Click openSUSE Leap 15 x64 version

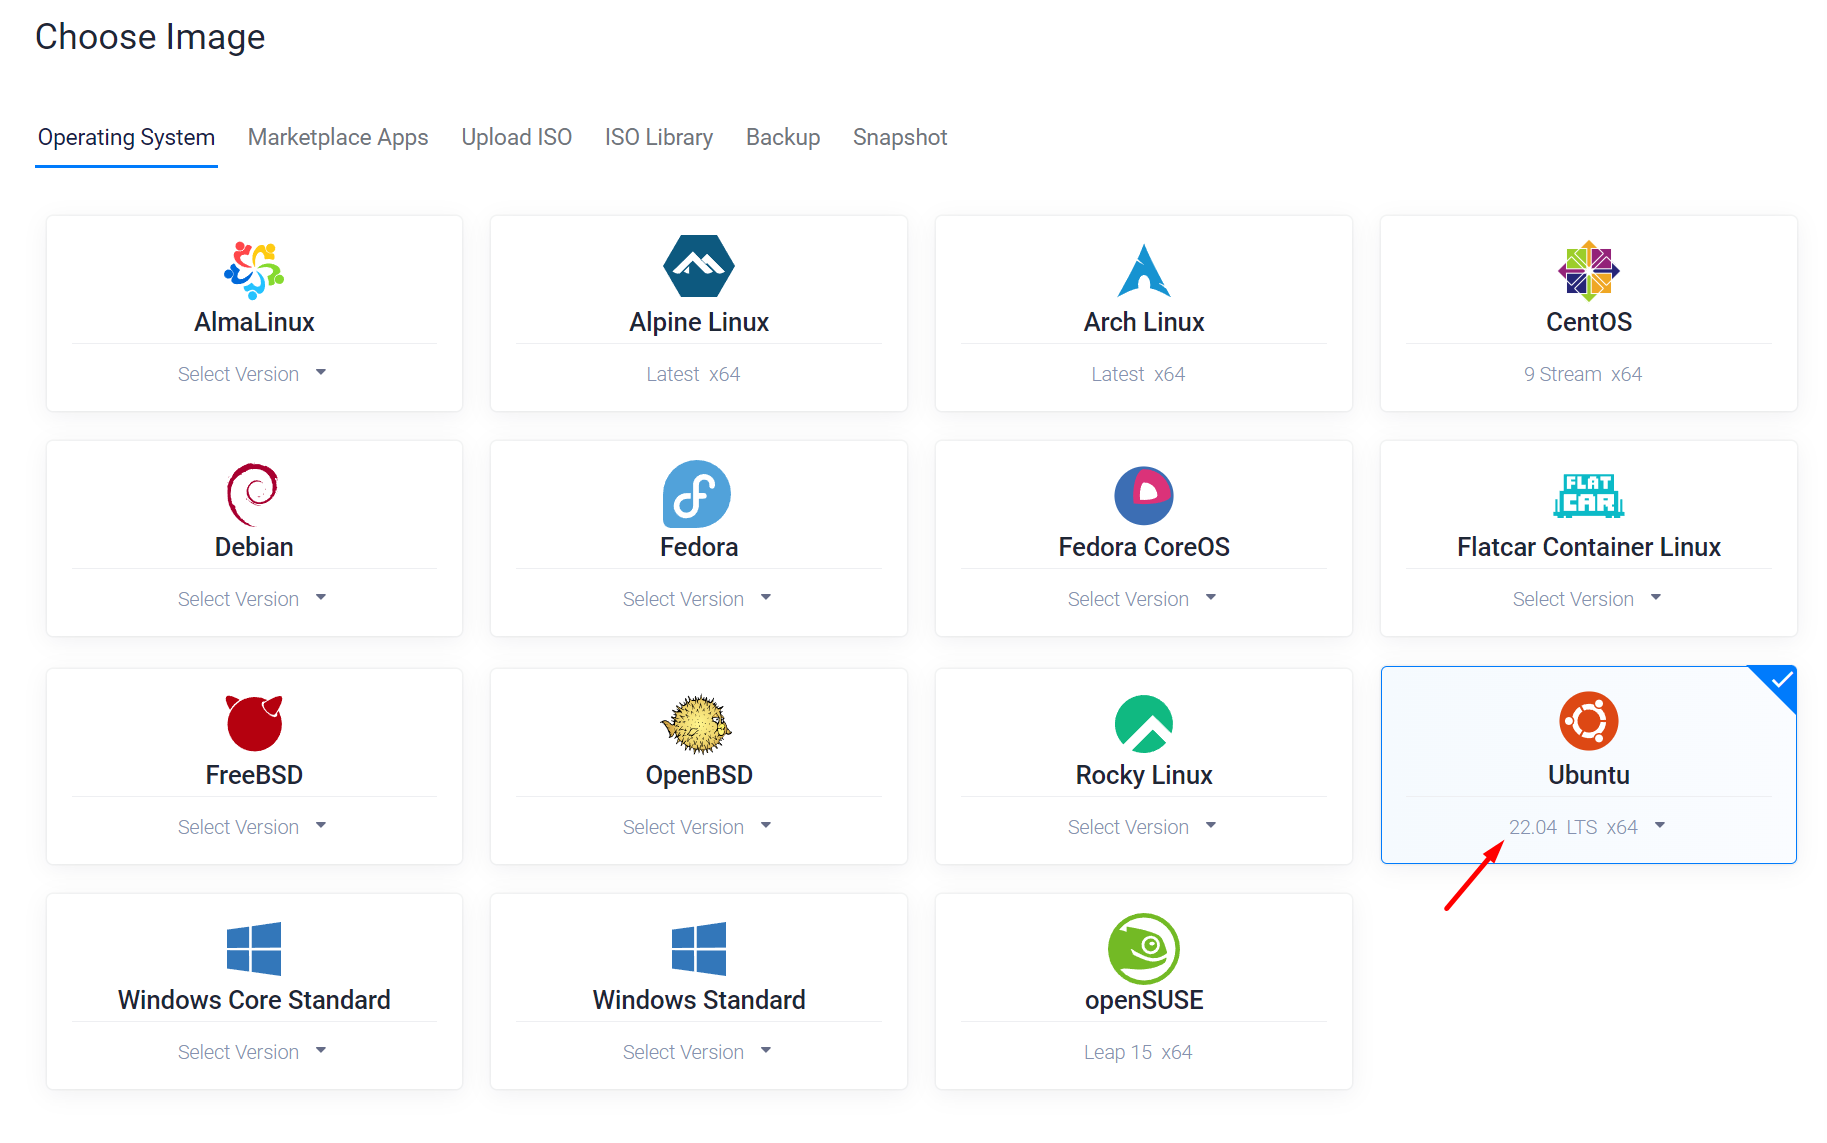click(x=1138, y=1052)
